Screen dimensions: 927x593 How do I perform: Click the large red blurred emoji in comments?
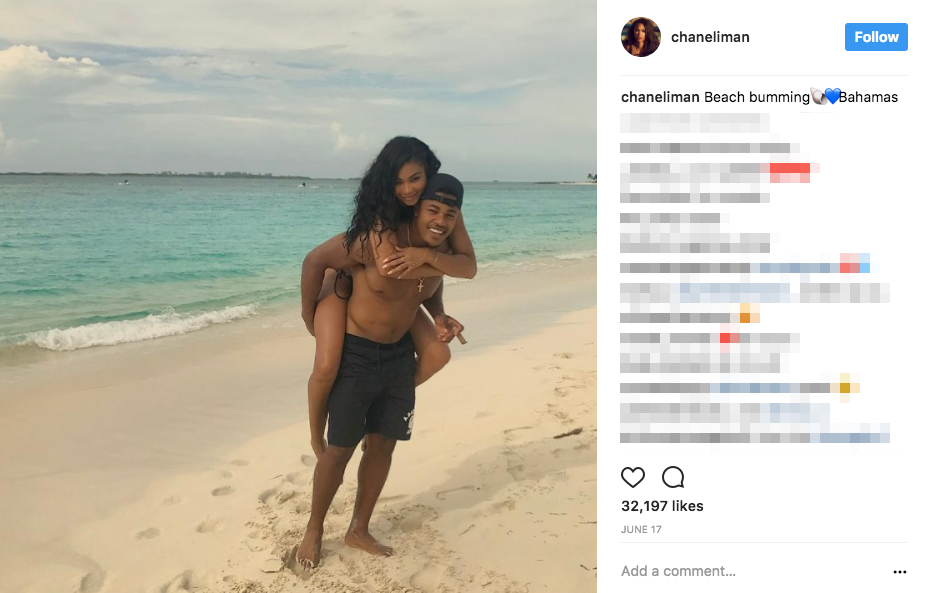click(x=790, y=172)
